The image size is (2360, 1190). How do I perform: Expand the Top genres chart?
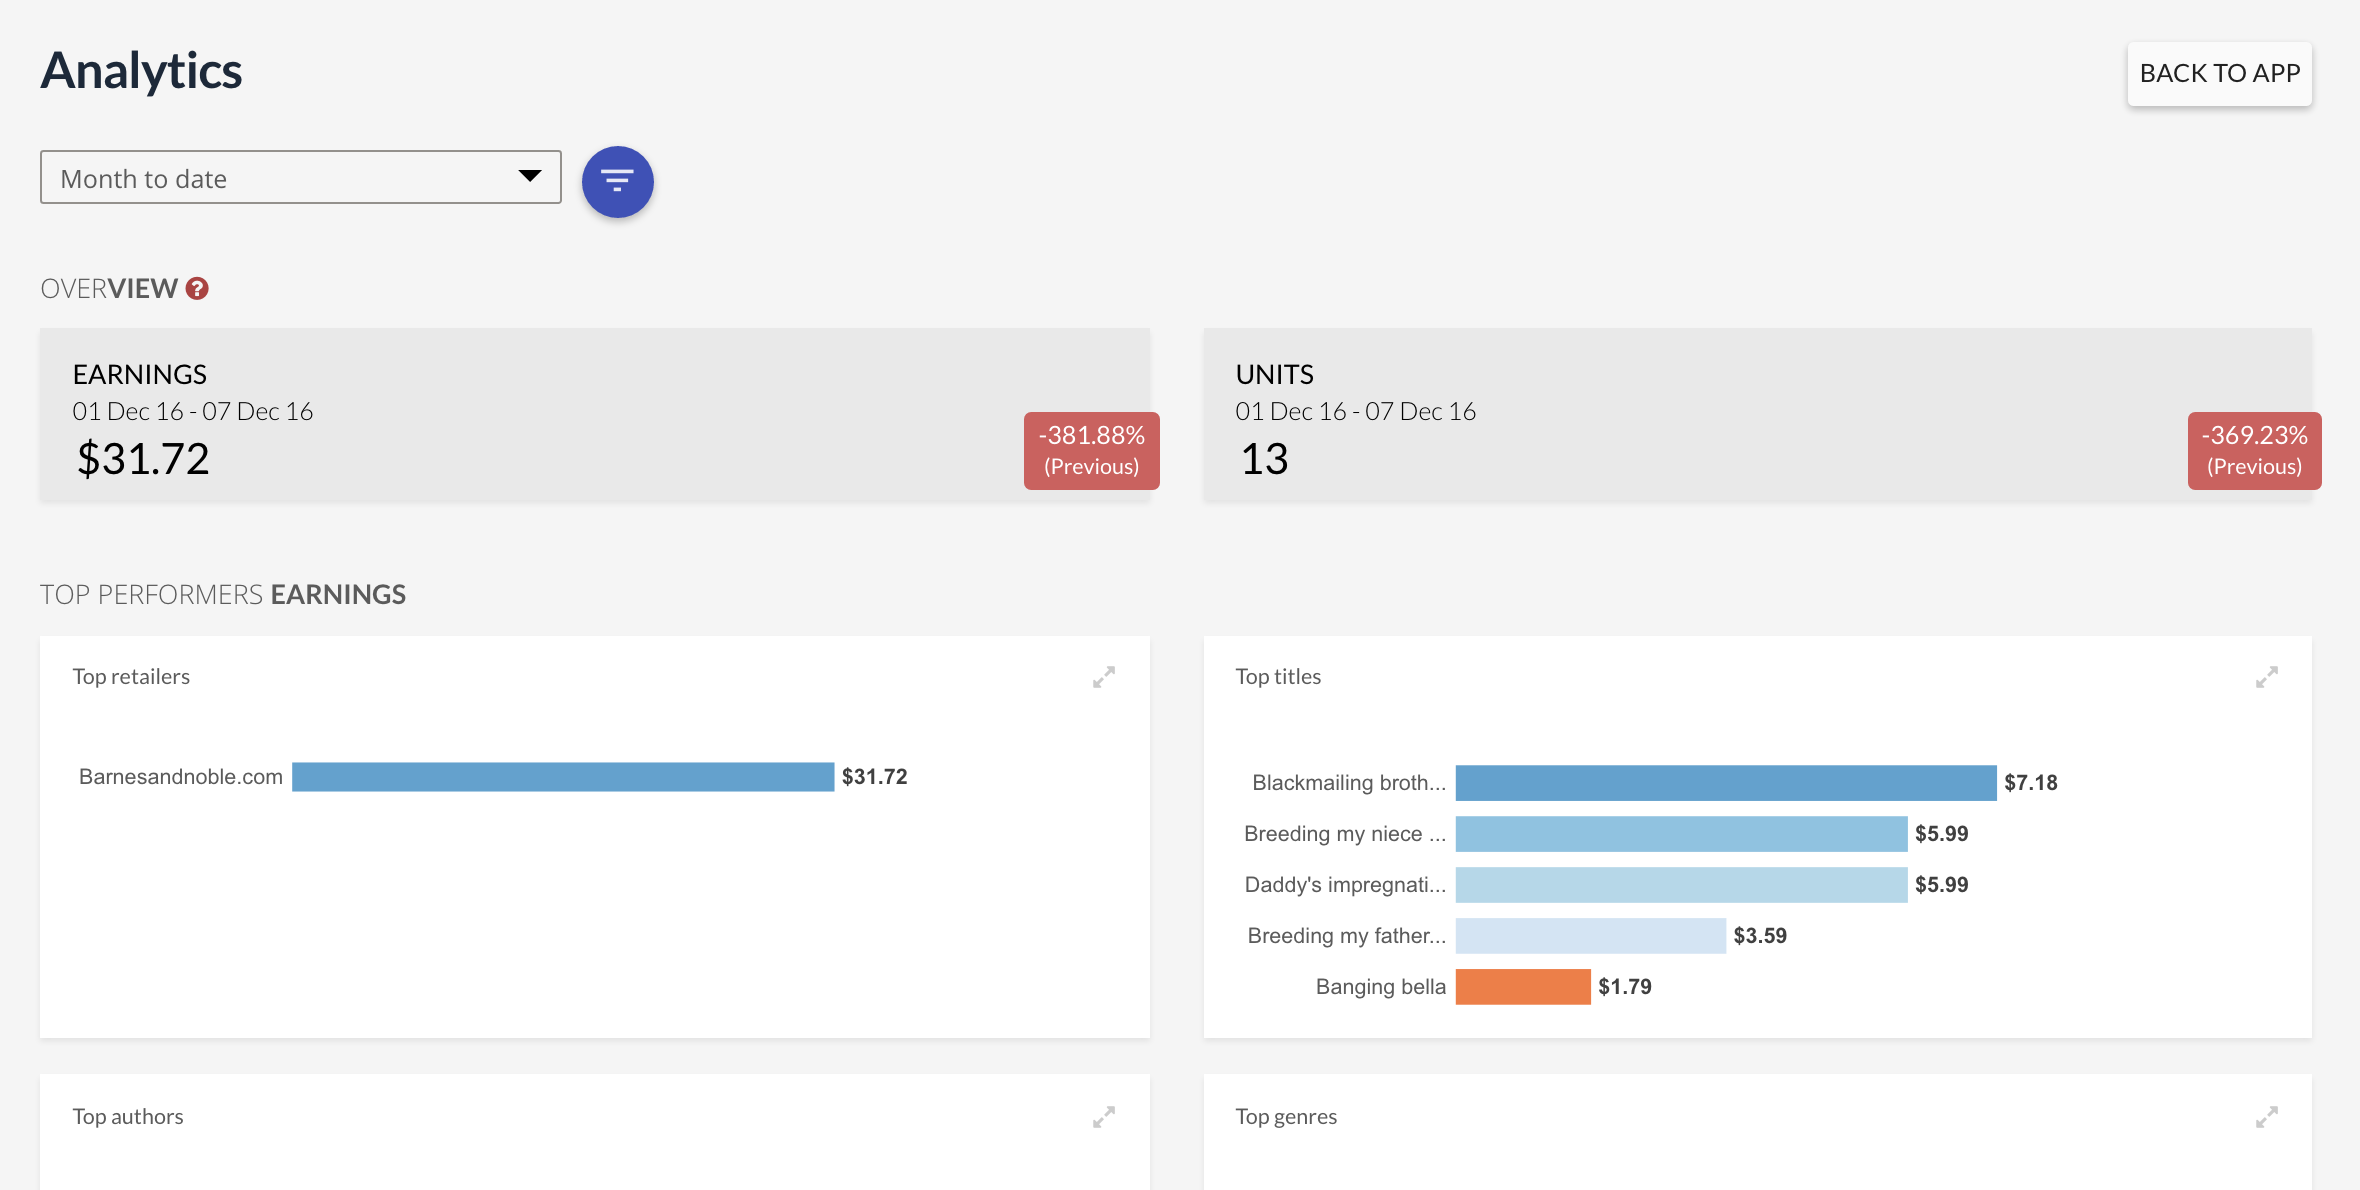pos(2266,1117)
